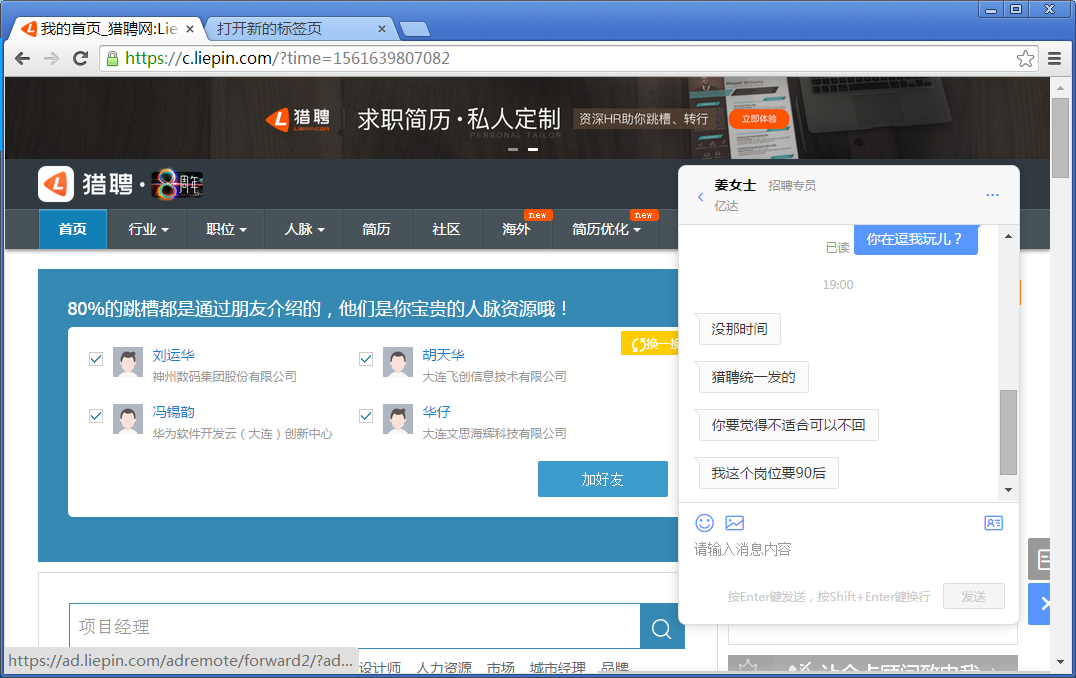
Task: Open 刘运华 profile link
Action: pyautogui.click(x=174, y=355)
